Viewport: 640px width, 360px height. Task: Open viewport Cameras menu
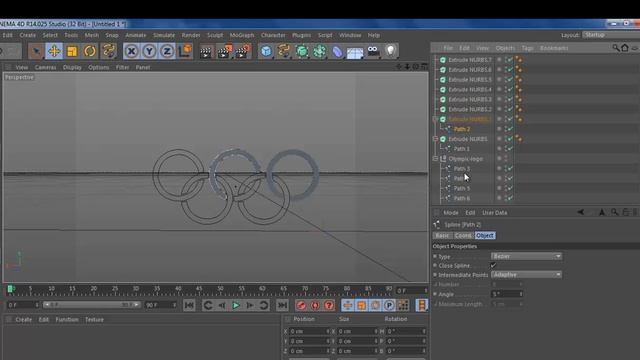(45, 67)
